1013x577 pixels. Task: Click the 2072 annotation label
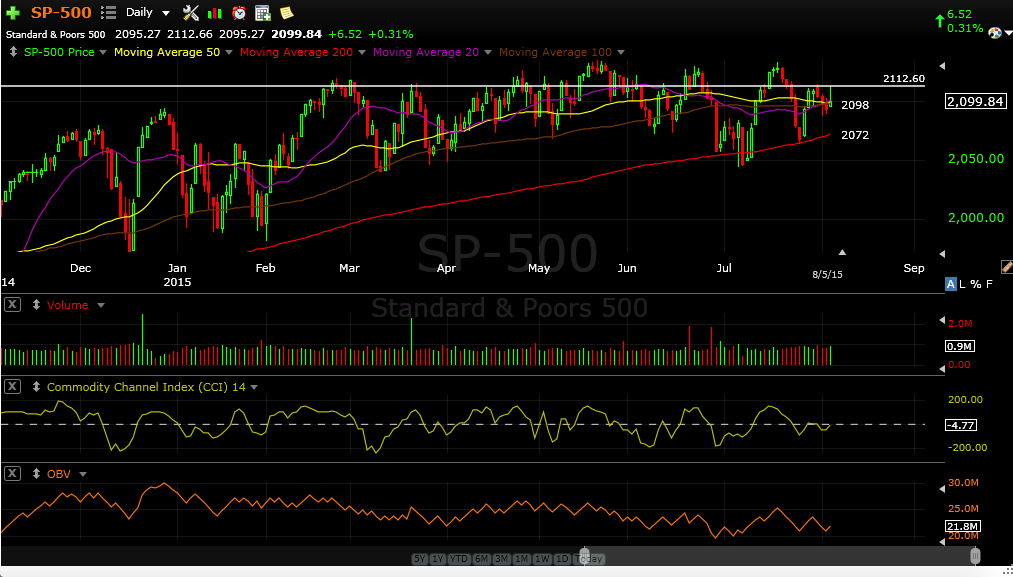[x=855, y=135]
